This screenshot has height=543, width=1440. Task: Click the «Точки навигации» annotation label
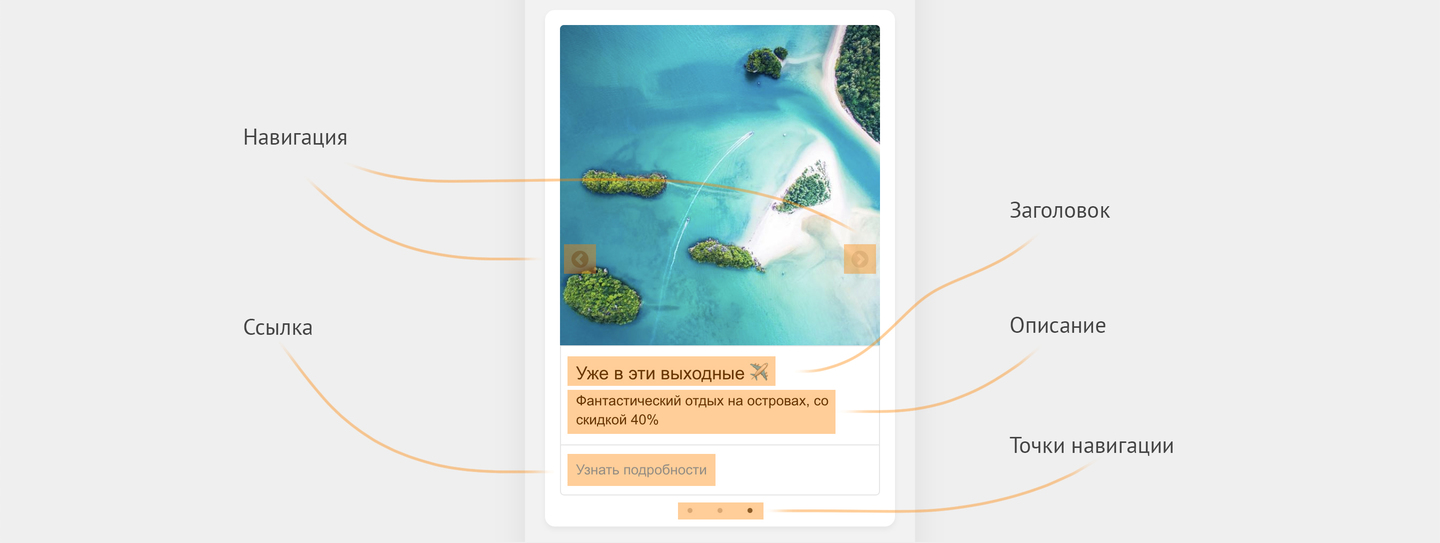pyautogui.click(x=1091, y=446)
